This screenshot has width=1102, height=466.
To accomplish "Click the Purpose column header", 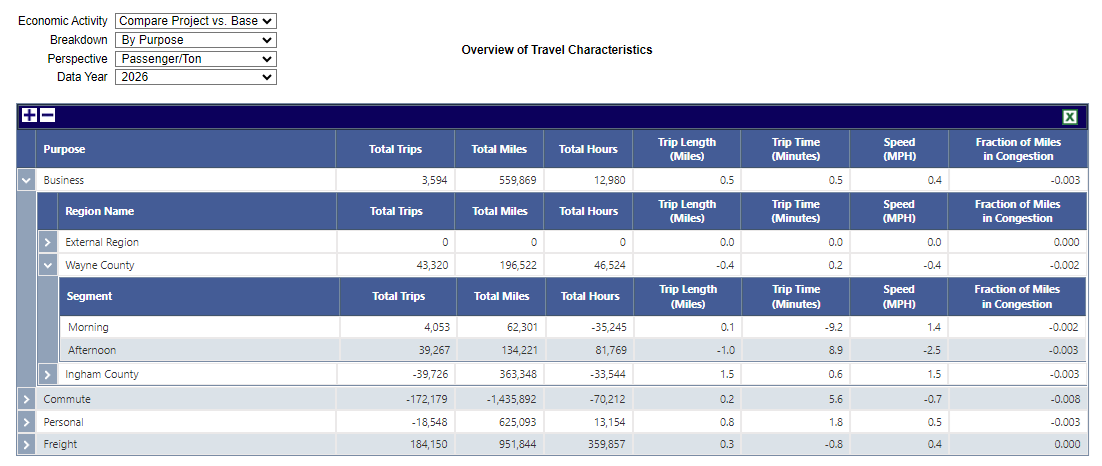I will [x=64, y=149].
